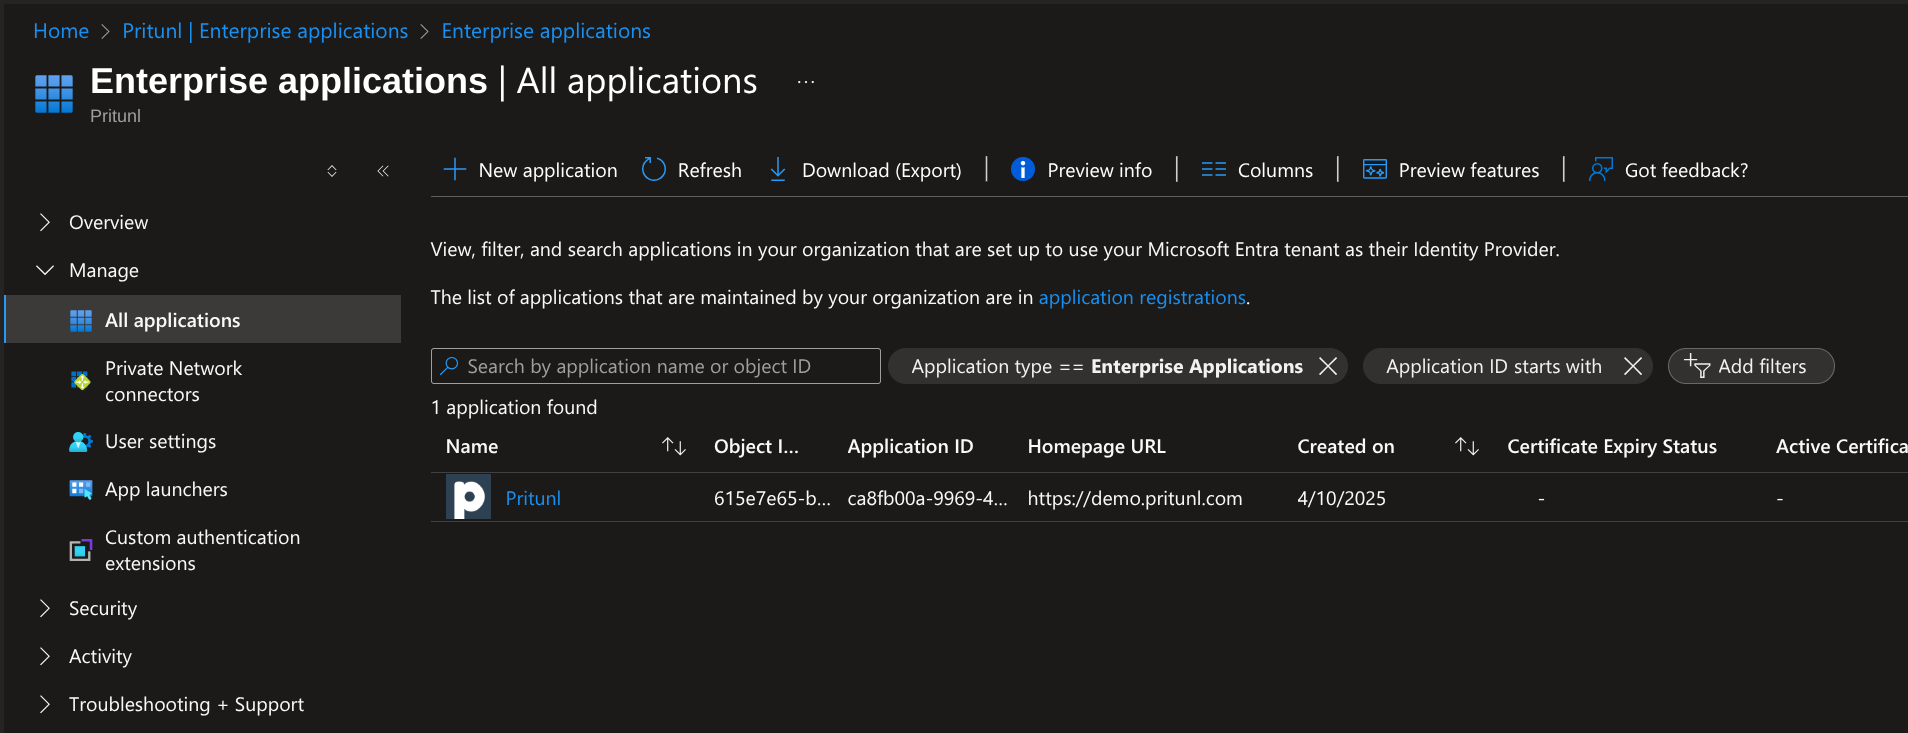Refresh the applications list

(692, 170)
